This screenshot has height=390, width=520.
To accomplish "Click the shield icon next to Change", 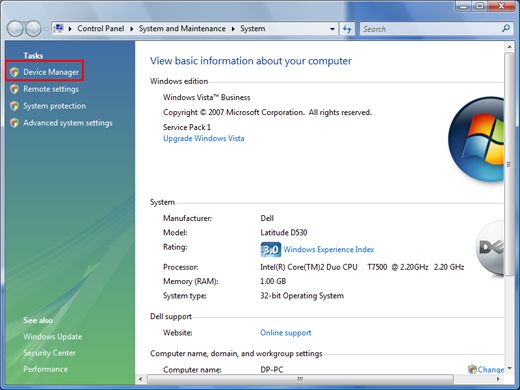I will (x=472, y=369).
